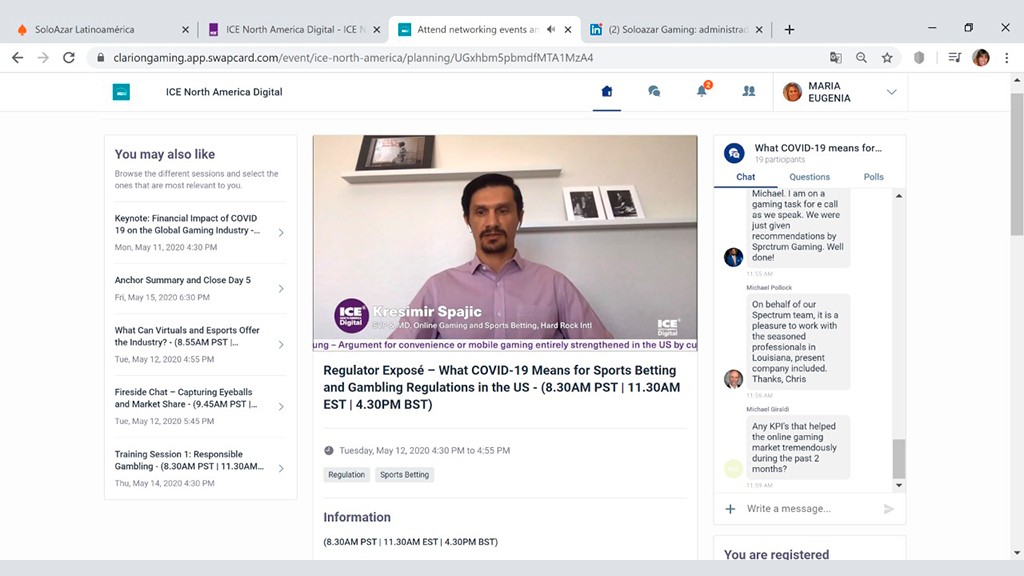The width and height of the screenshot is (1024, 576).
Task: Open the Home icon in Swapcard header
Action: click(x=606, y=91)
